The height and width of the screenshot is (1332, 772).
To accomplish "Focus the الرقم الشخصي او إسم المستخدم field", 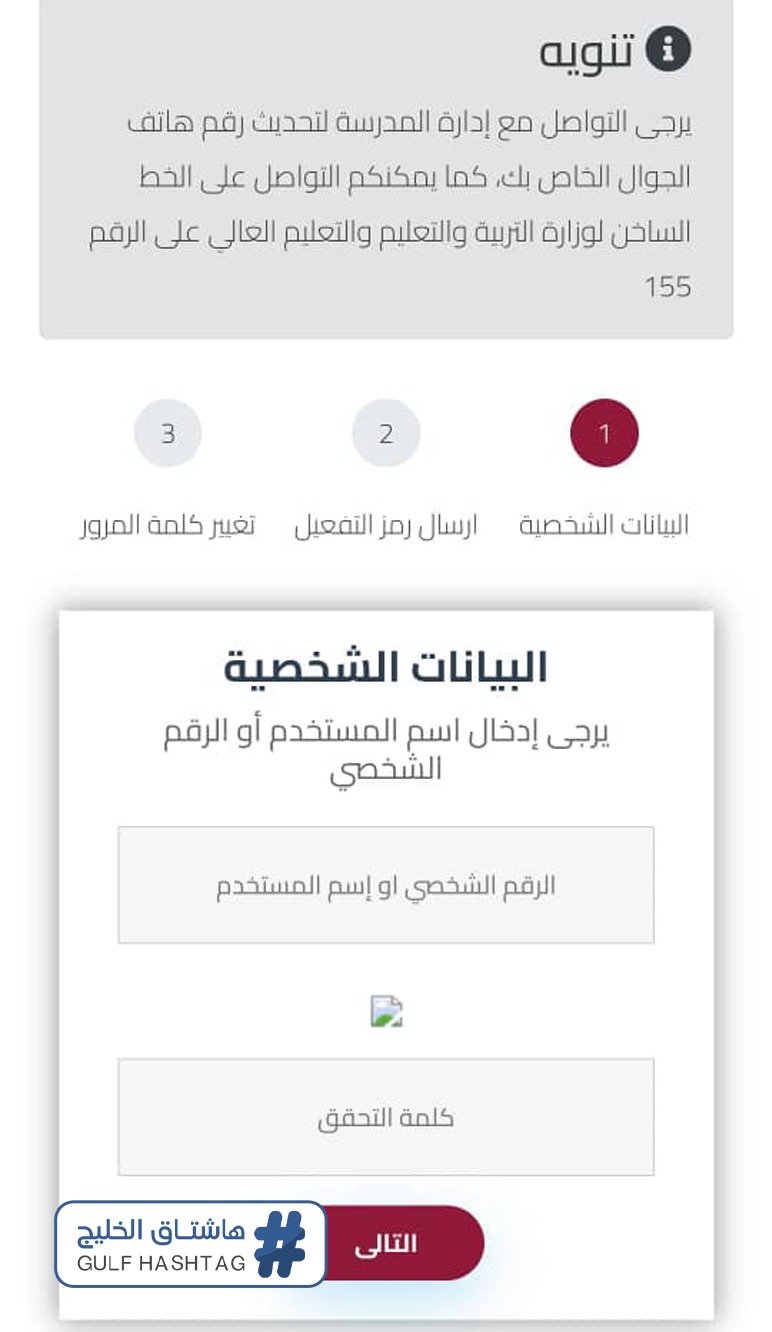I will click(x=386, y=885).
